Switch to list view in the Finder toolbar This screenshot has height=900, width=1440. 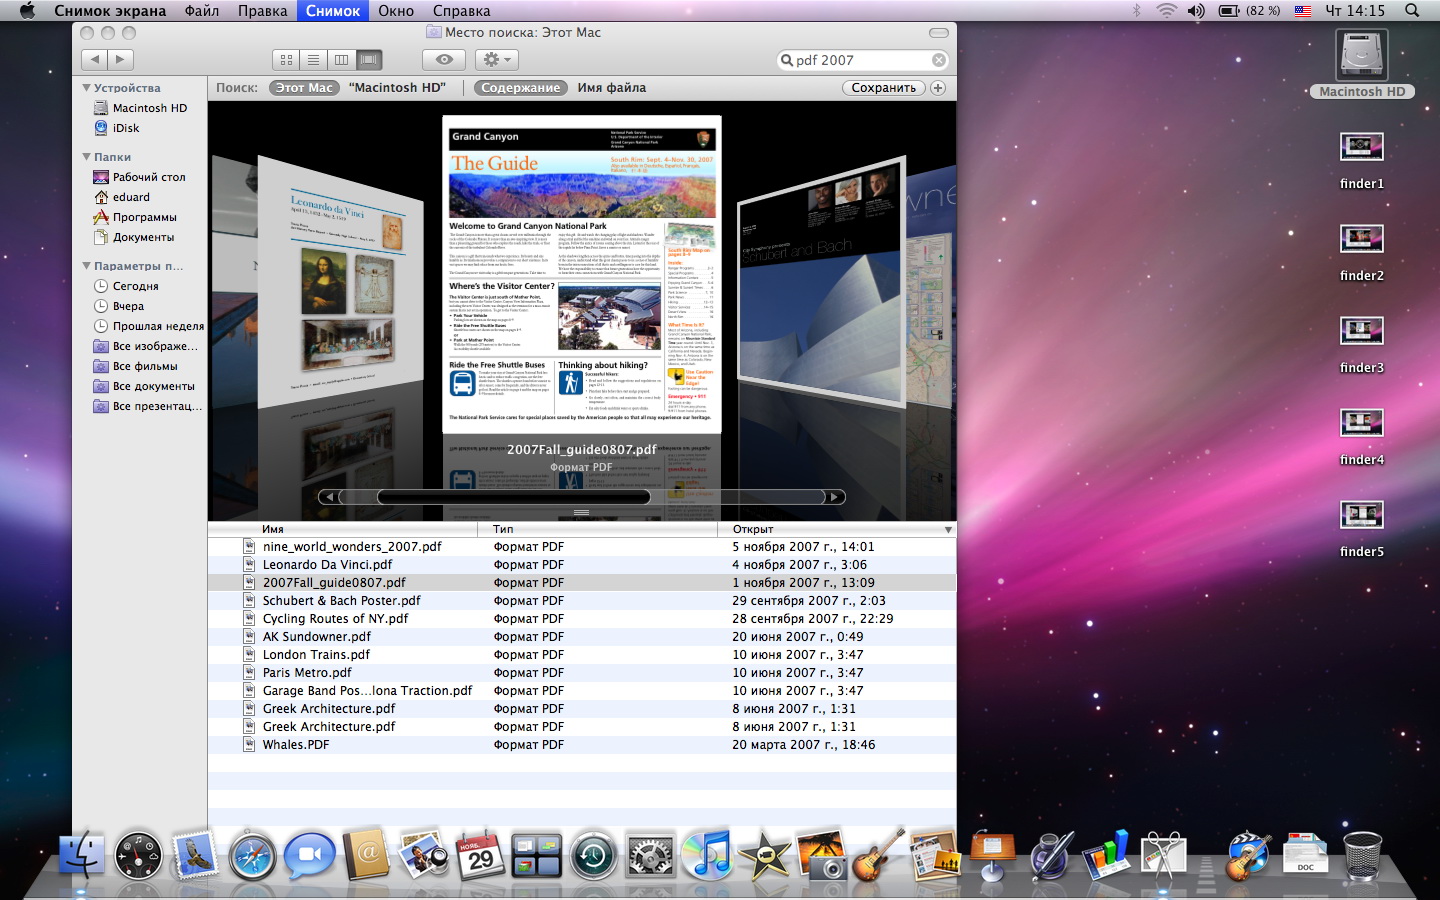[x=313, y=60]
